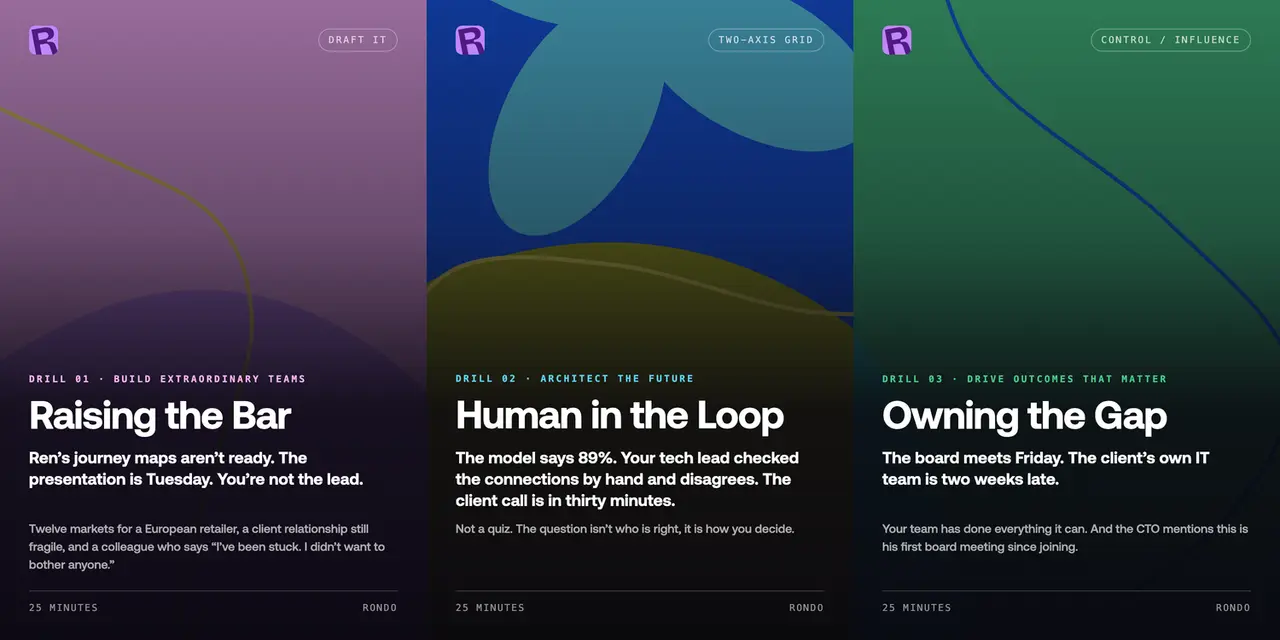This screenshot has height=640, width=1280.
Task: Click '25 MINUTES' on the Human in the Loop card
Action: pos(490,608)
